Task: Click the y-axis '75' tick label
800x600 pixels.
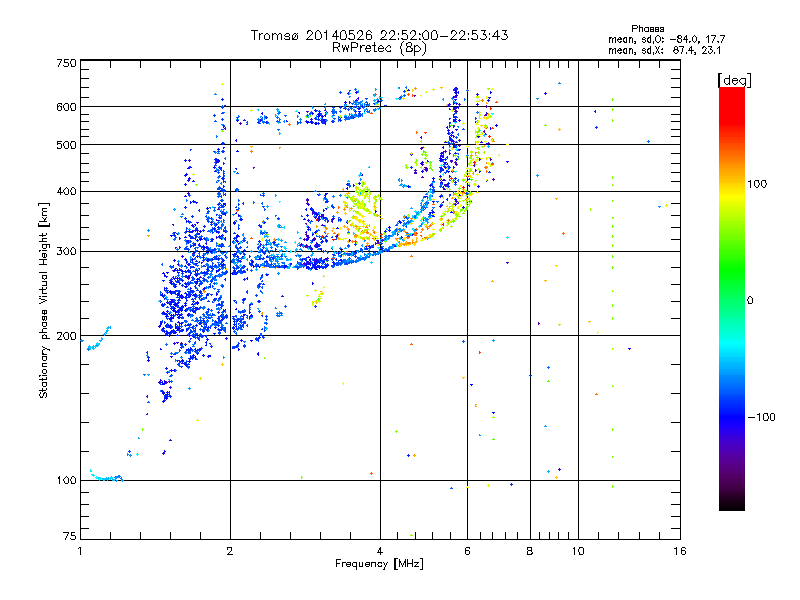Action: pyautogui.click(x=70, y=536)
